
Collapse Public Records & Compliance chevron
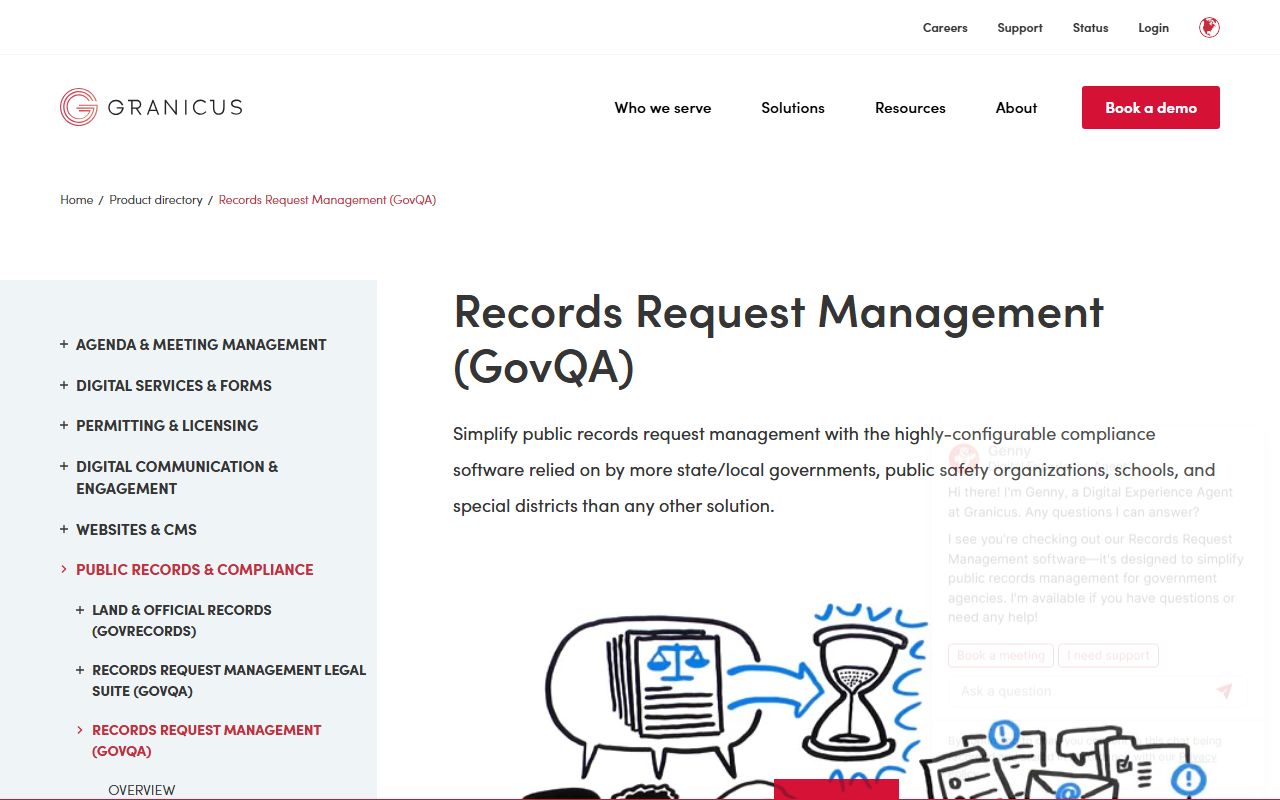coord(64,569)
